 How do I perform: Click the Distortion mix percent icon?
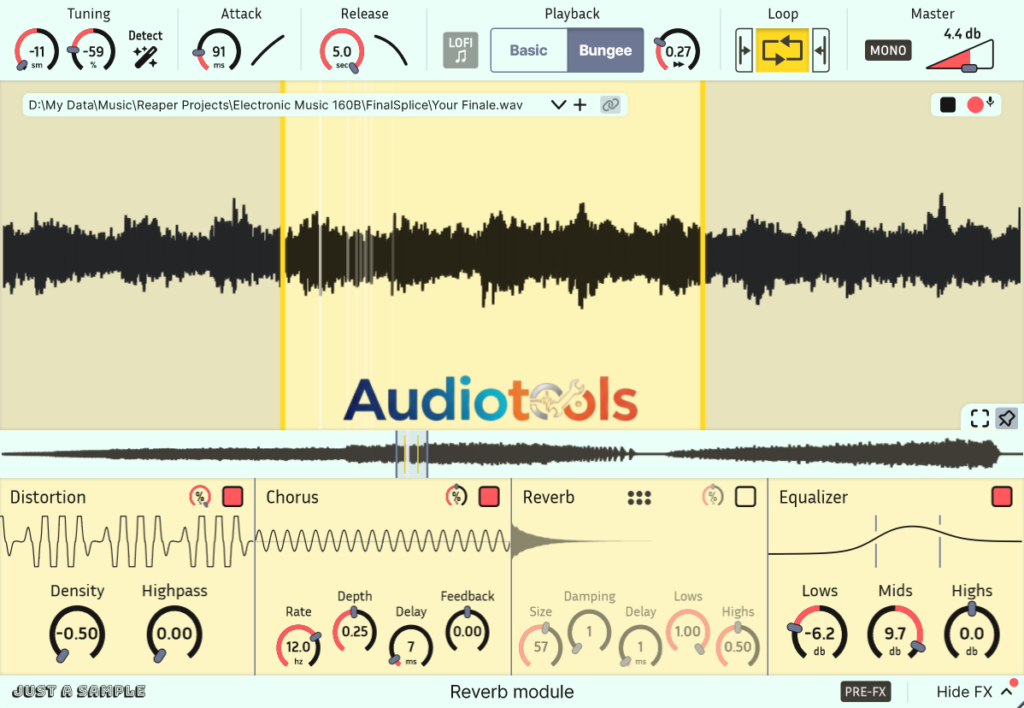[200, 497]
